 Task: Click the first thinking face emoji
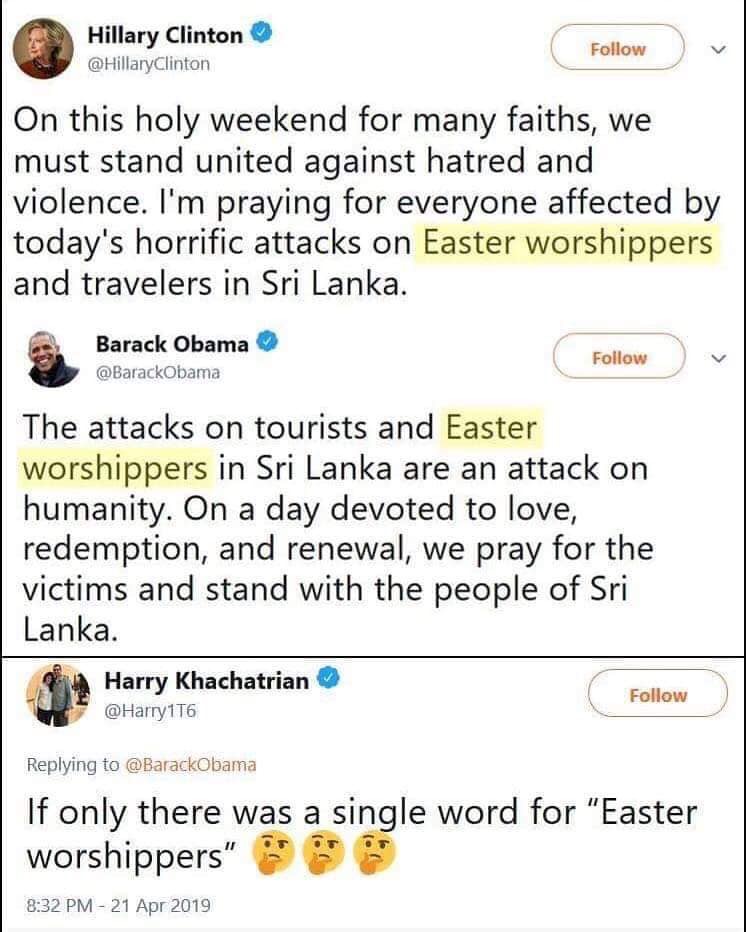click(x=273, y=855)
